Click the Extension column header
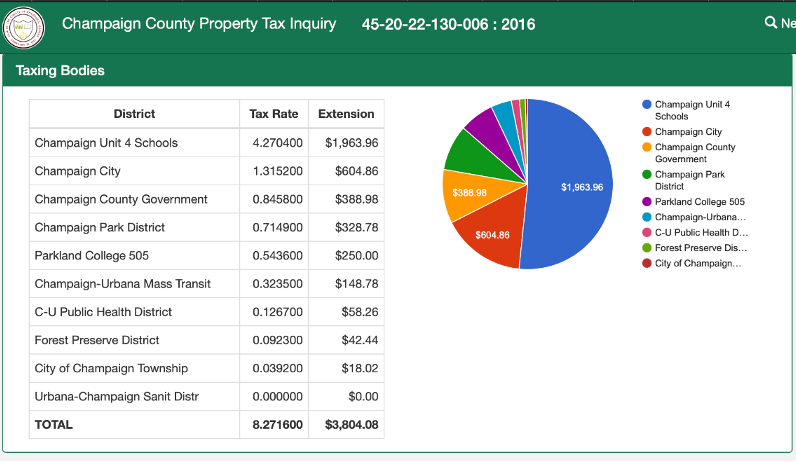The height and width of the screenshot is (462, 796). [346, 114]
